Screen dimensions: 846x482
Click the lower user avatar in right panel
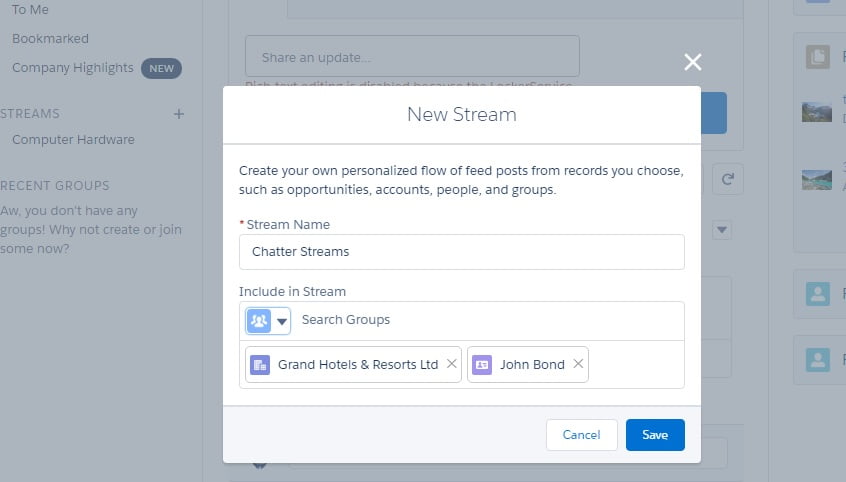click(x=818, y=360)
